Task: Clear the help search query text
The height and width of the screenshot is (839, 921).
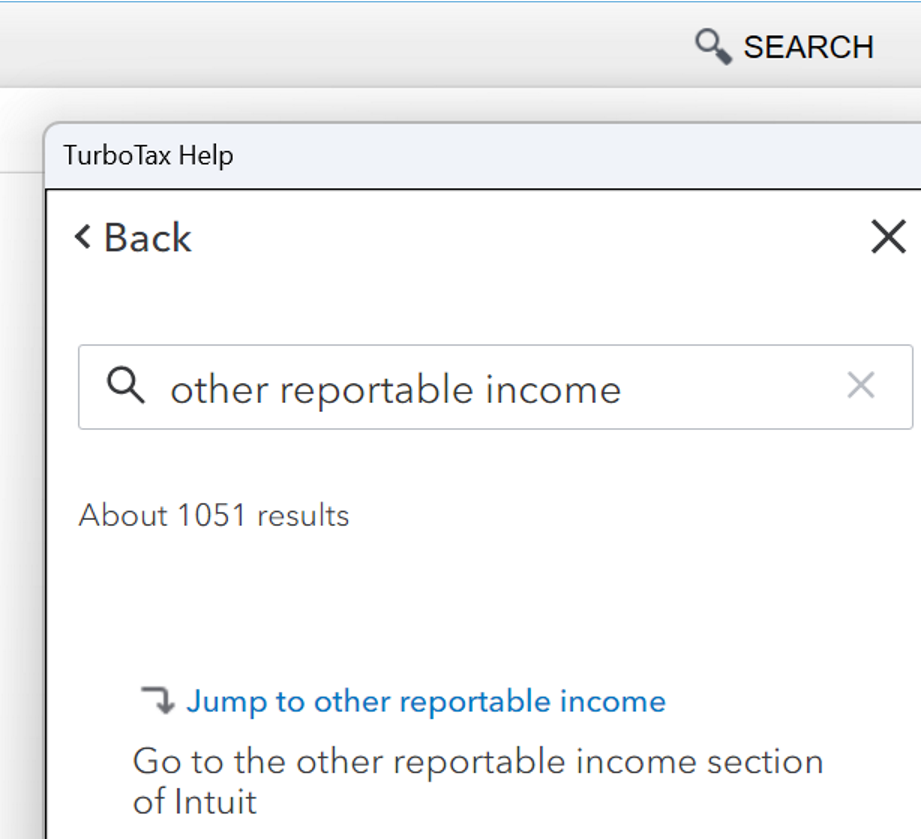Action: click(860, 386)
